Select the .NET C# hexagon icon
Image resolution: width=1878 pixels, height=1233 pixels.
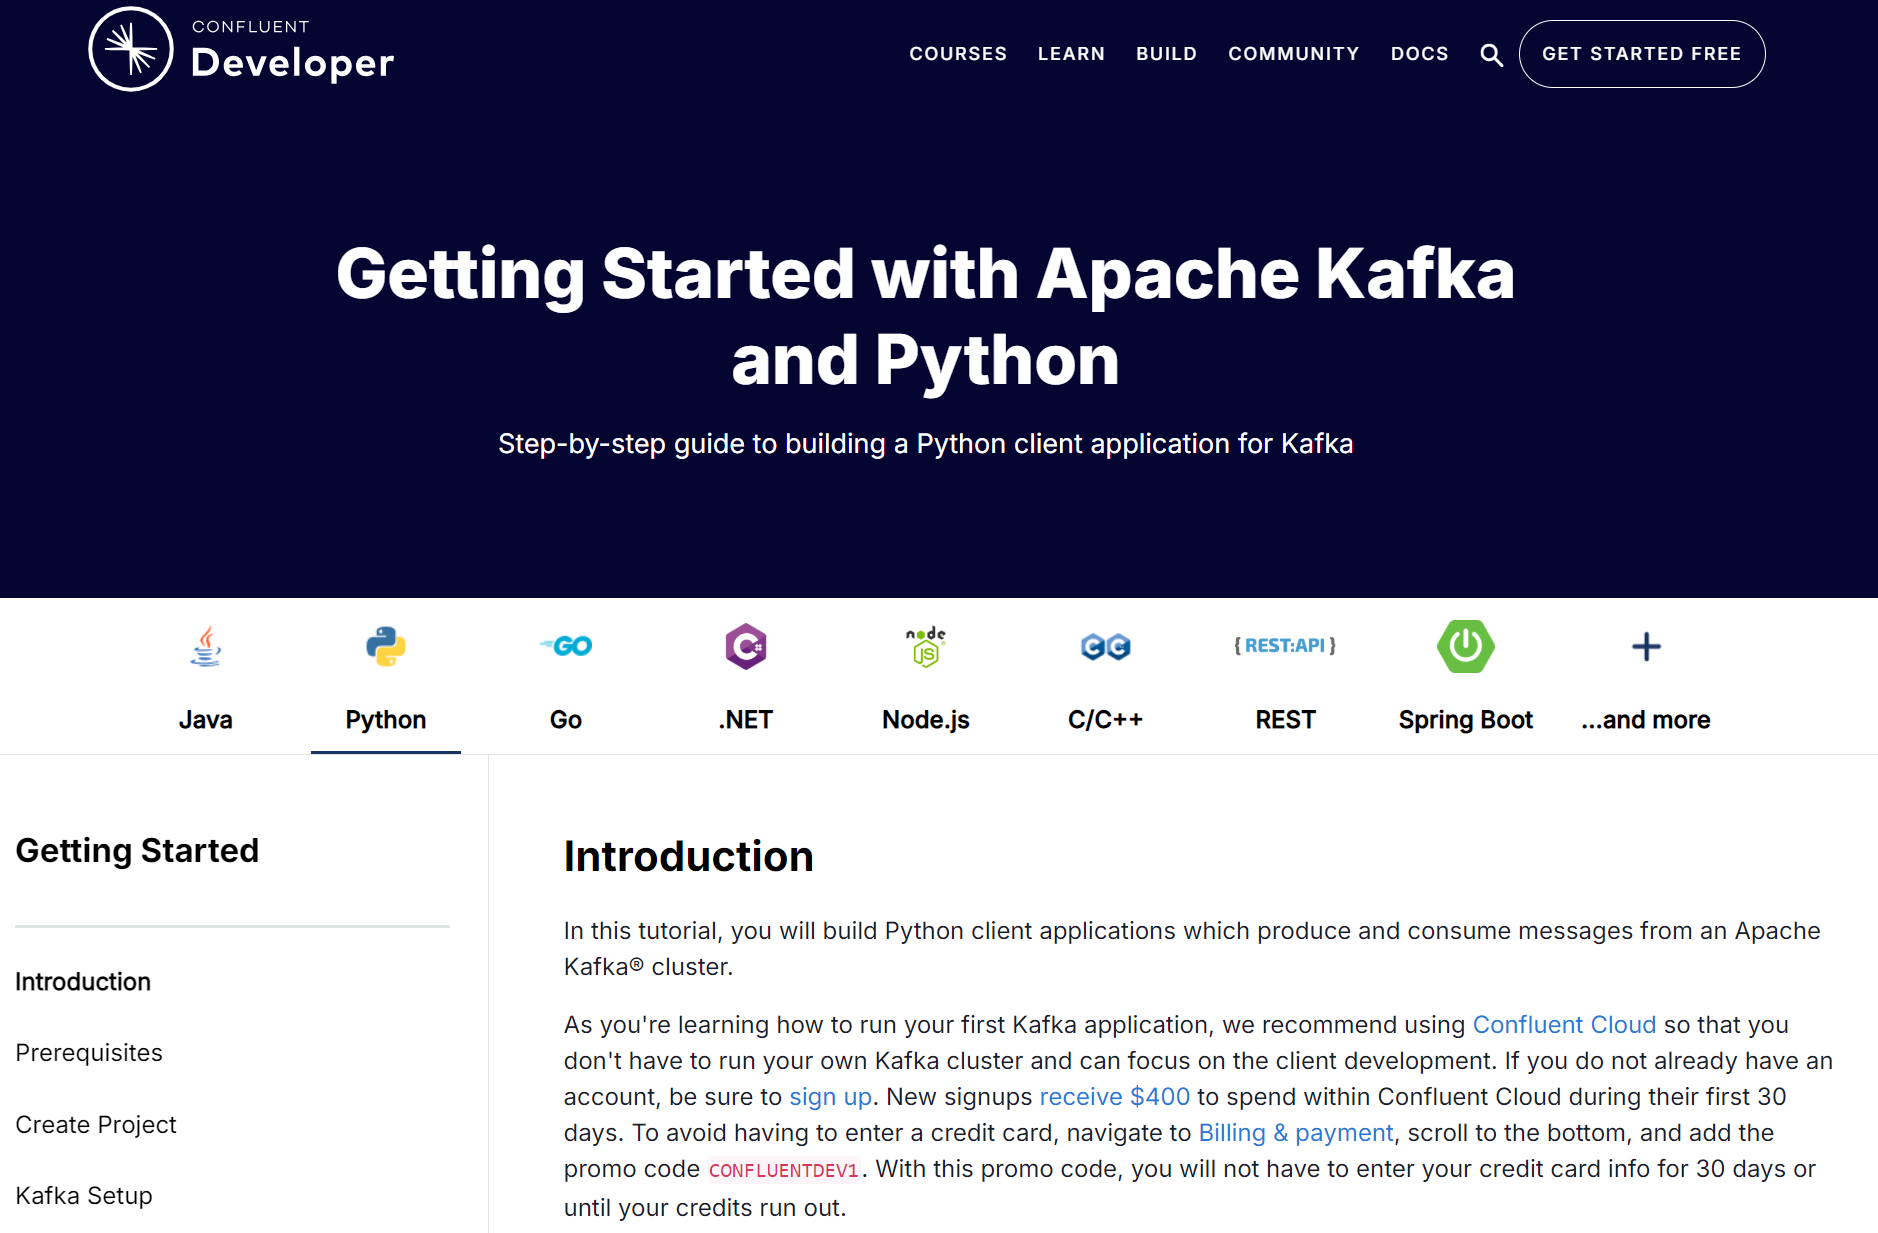pos(746,646)
